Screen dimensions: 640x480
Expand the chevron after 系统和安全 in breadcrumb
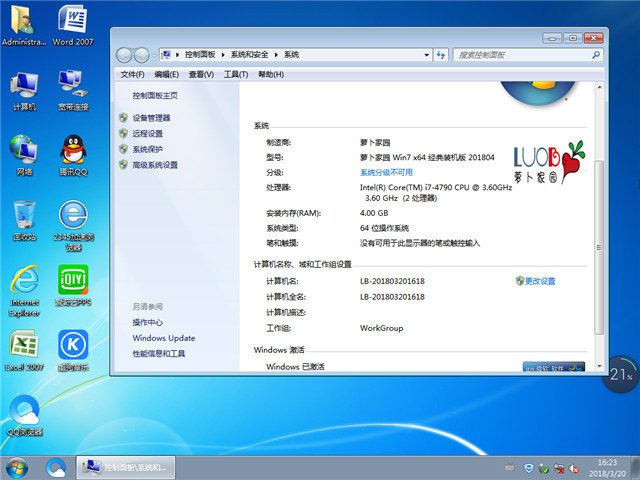tap(276, 55)
